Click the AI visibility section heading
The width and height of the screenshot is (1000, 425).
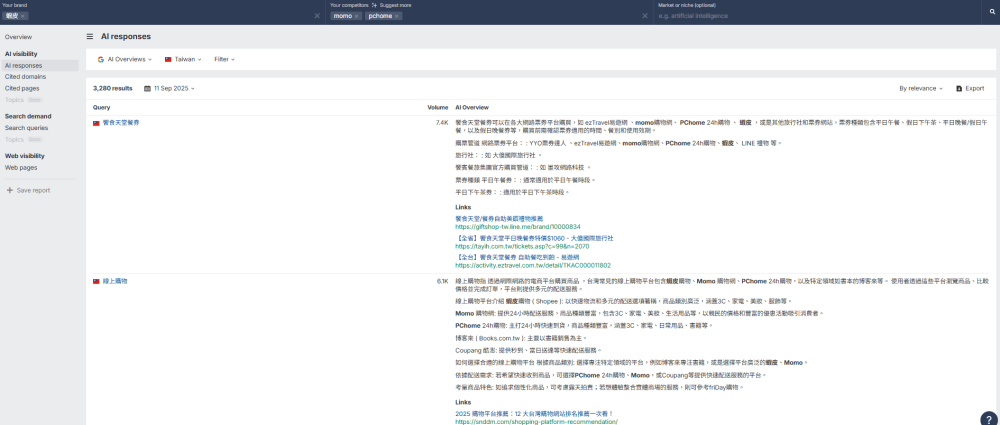coord(21,54)
